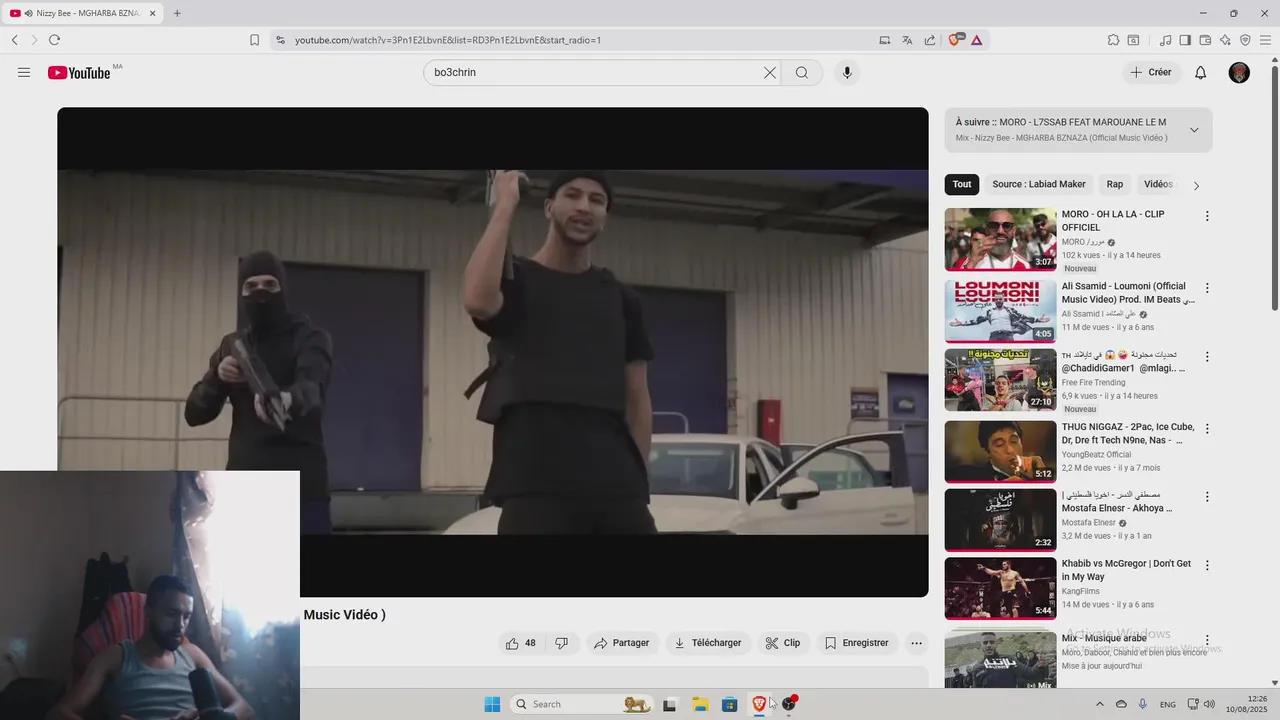The height and width of the screenshot is (720, 1280).
Task: Toggle the browser sidebar panel icon
Action: tap(1185, 40)
